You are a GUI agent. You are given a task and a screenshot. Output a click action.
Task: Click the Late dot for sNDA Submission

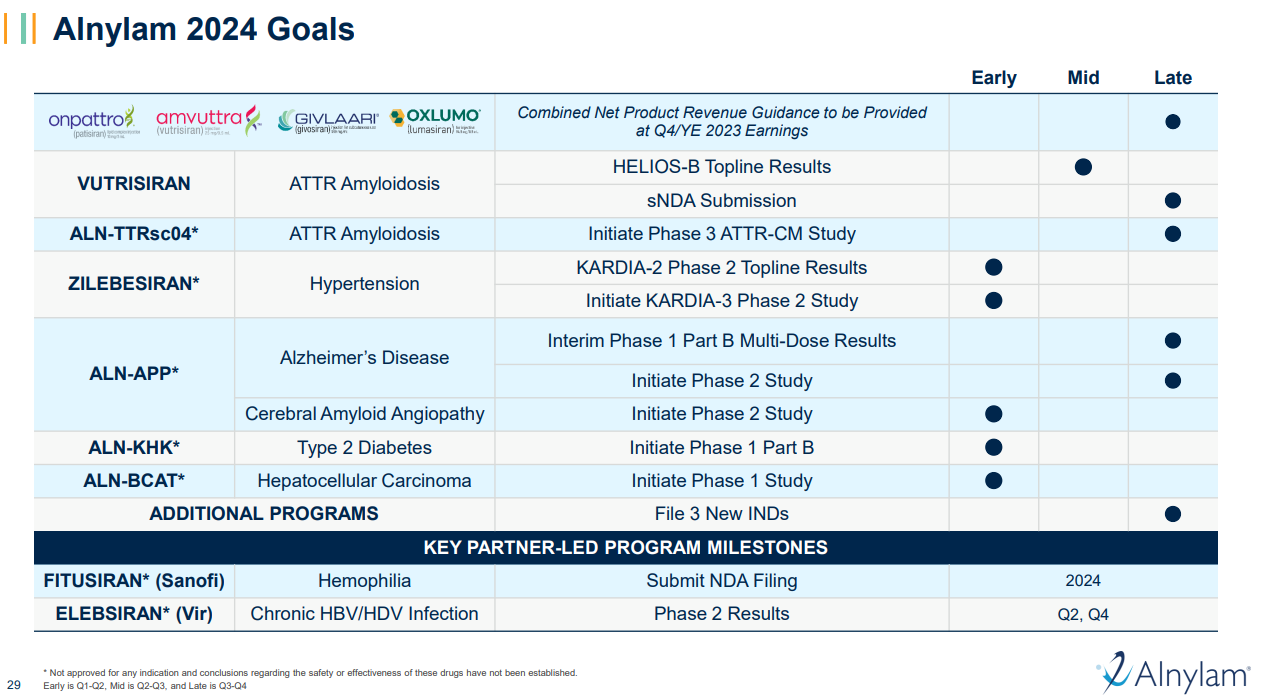point(1173,201)
